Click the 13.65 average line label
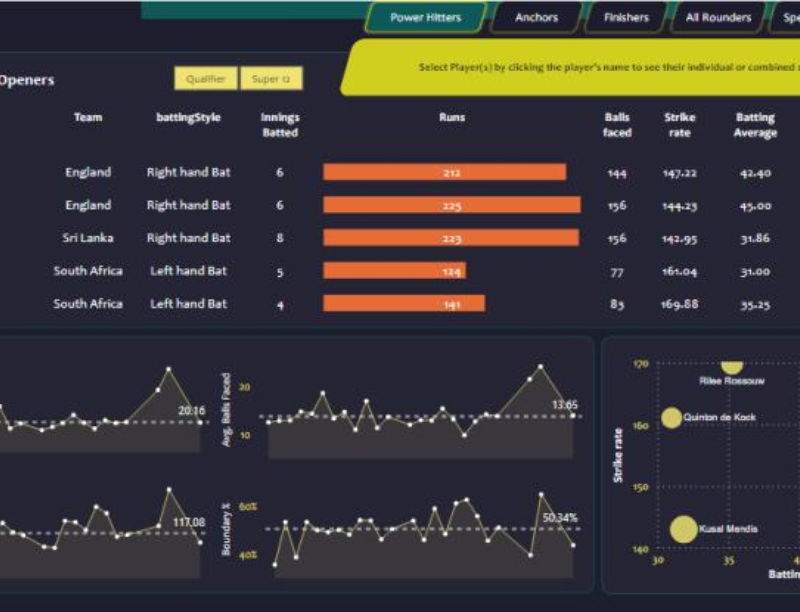Screen dimensions: 800x612 (x=565, y=405)
